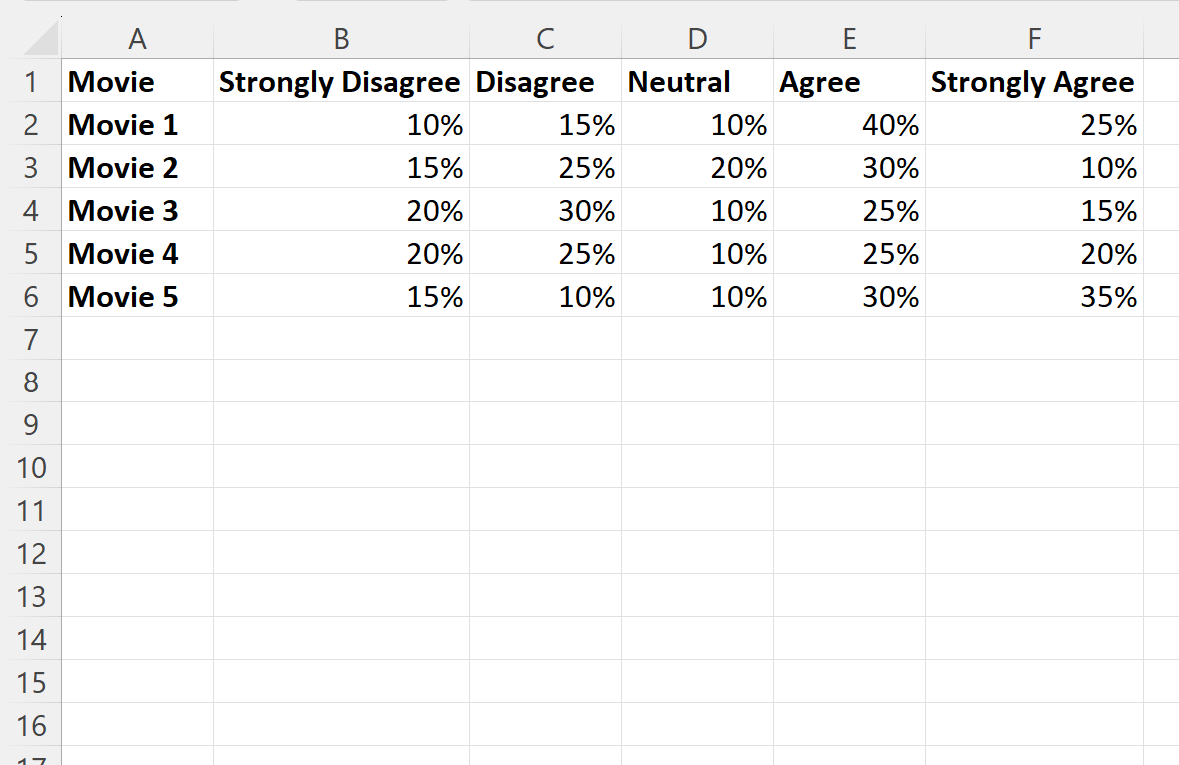Select row 1 header
The height and width of the screenshot is (765, 1179).
31,82
